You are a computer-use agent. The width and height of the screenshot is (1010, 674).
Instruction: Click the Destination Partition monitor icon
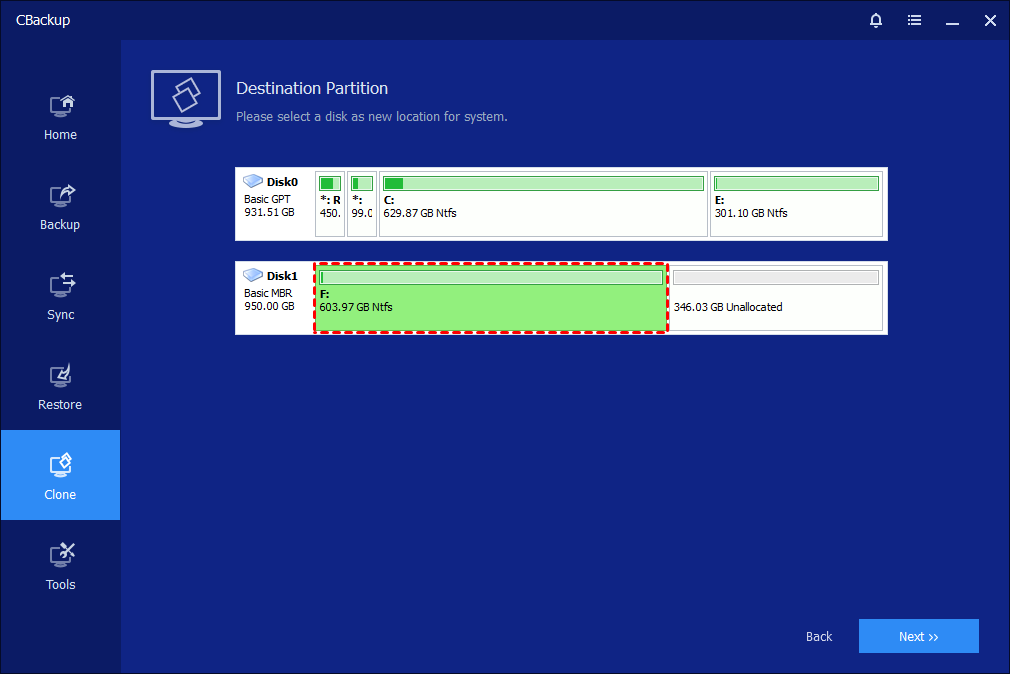(x=186, y=98)
